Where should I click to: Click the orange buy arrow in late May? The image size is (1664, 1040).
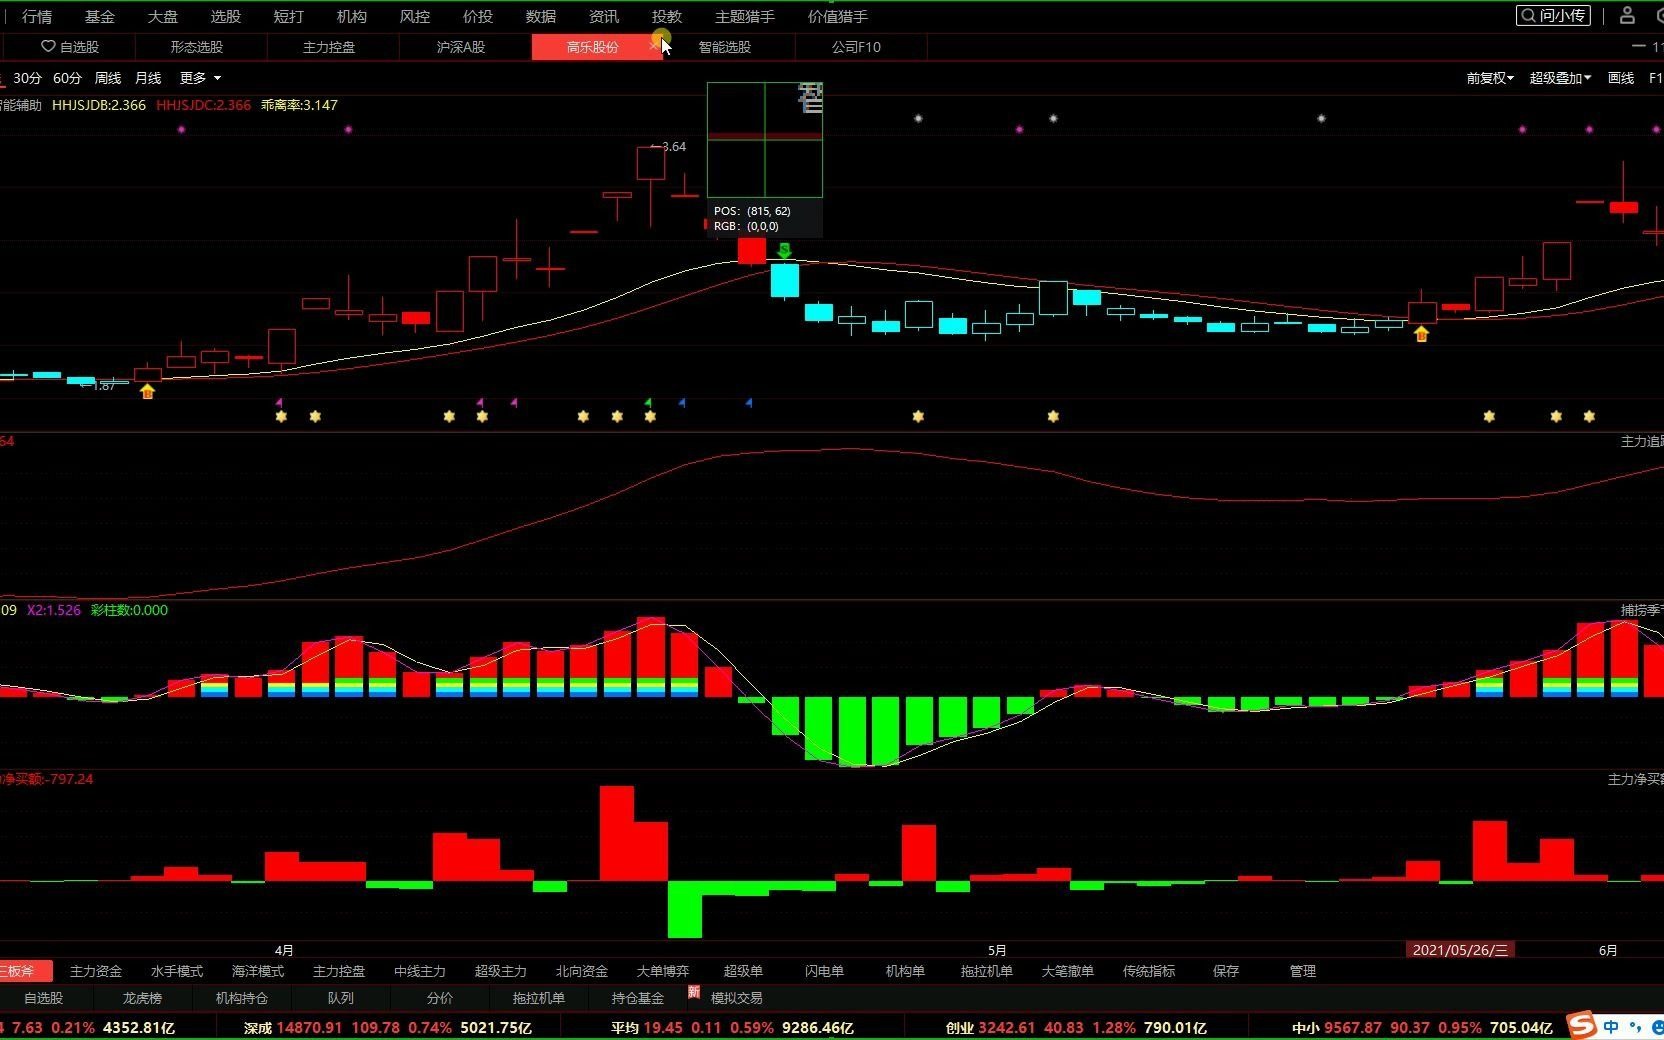[1421, 333]
